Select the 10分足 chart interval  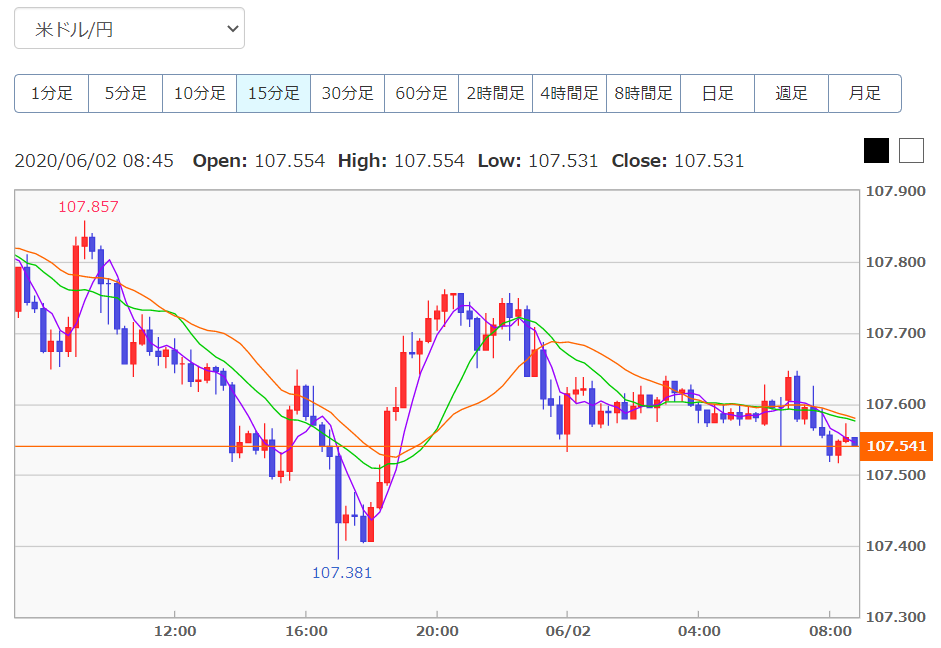[200, 94]
